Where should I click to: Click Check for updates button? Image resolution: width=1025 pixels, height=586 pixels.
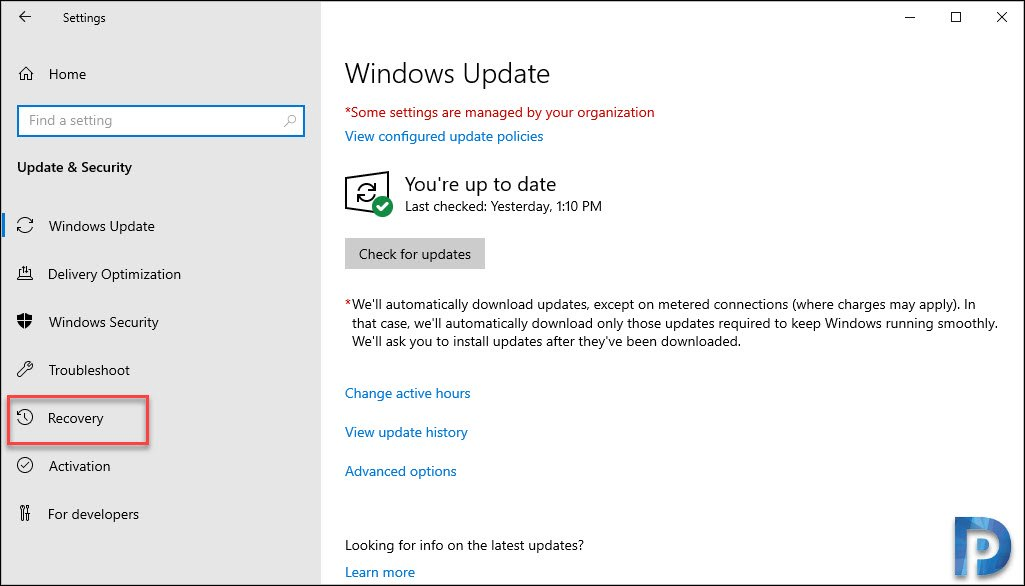[x=414, y=254]
